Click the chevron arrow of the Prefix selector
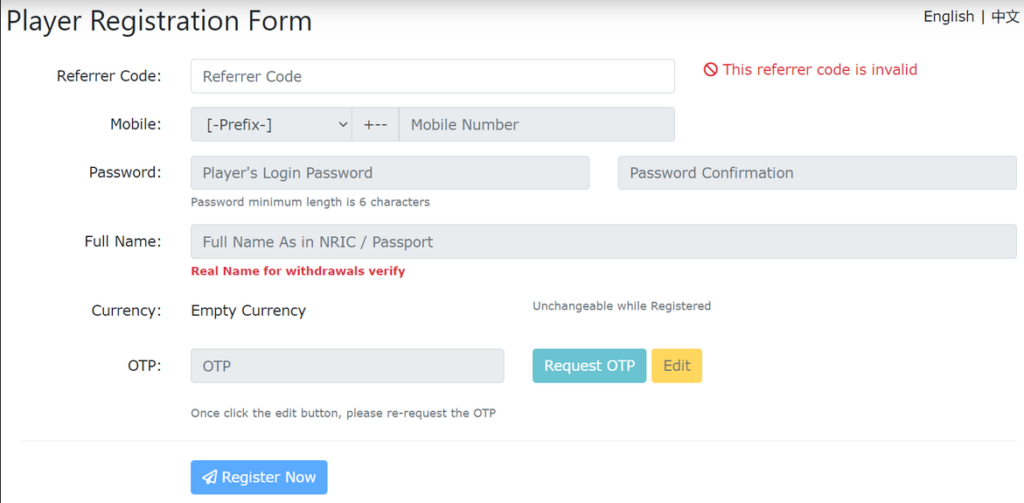The width and height of the screenshot is (1024, 503). click(x=344, y=124)
